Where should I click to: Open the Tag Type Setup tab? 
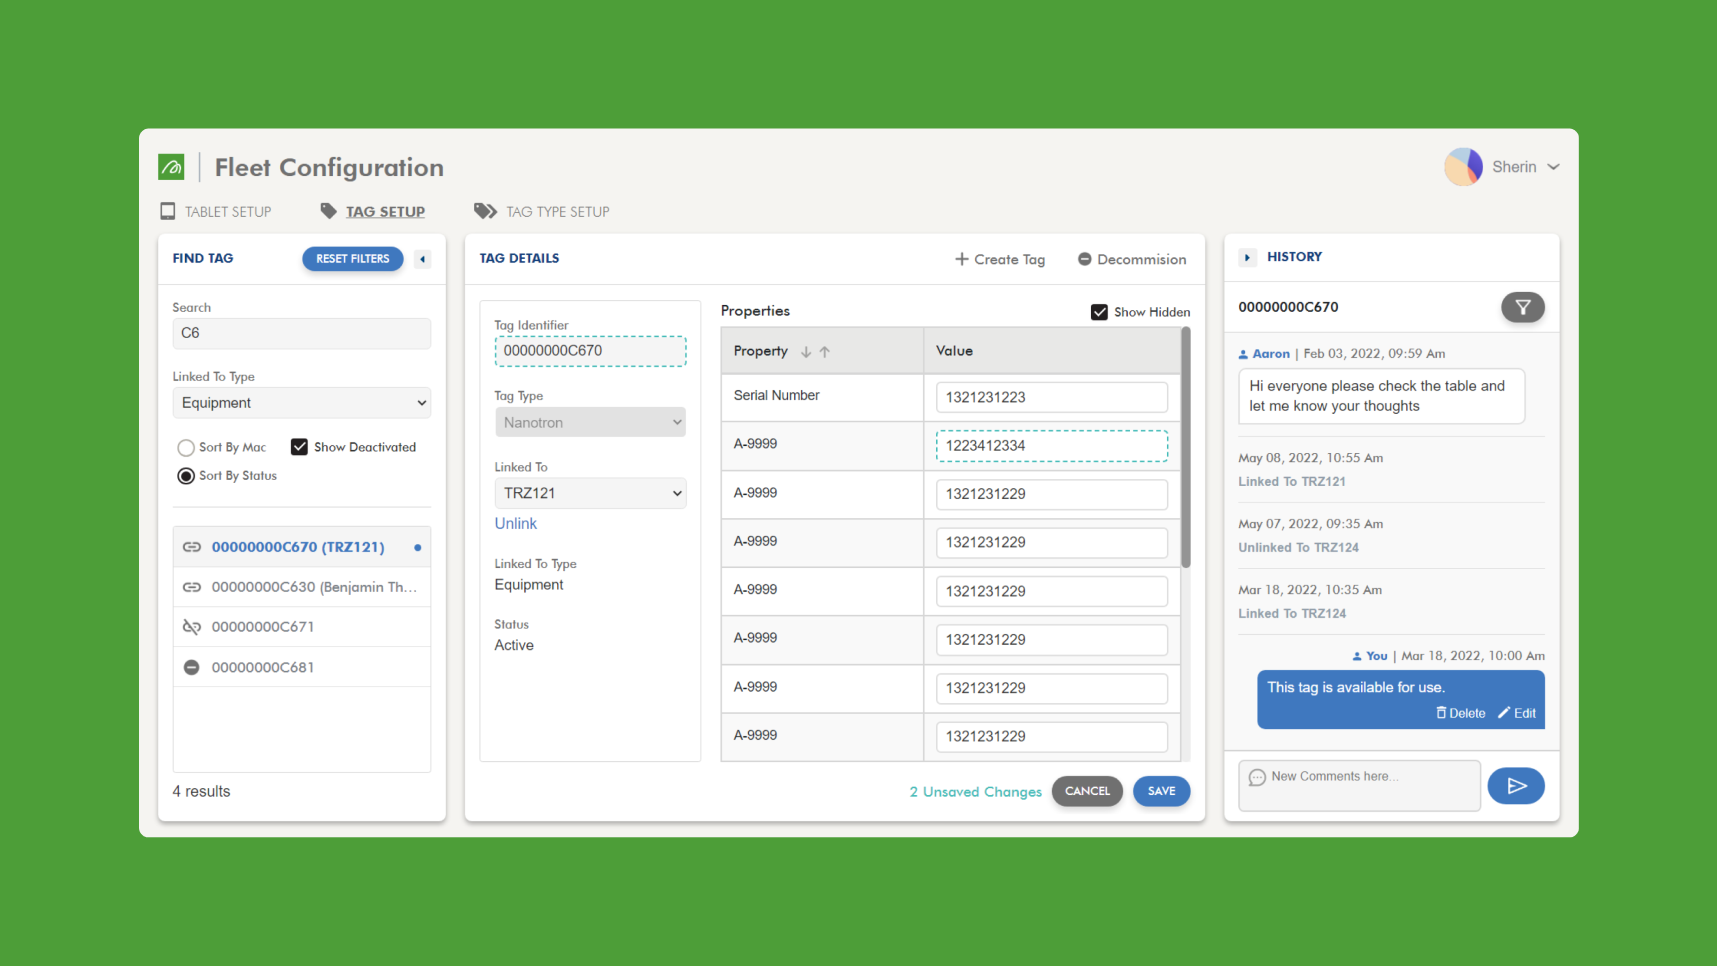tap(556, 211)
